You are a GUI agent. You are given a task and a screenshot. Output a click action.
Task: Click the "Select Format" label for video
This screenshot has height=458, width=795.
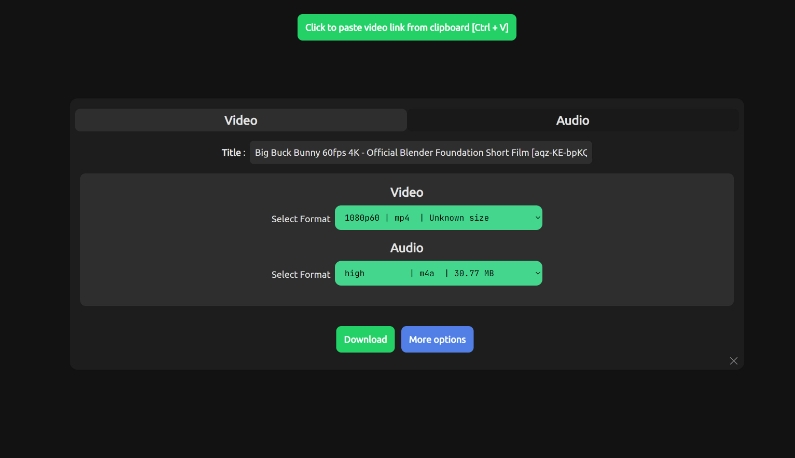[x=301, y=219]
